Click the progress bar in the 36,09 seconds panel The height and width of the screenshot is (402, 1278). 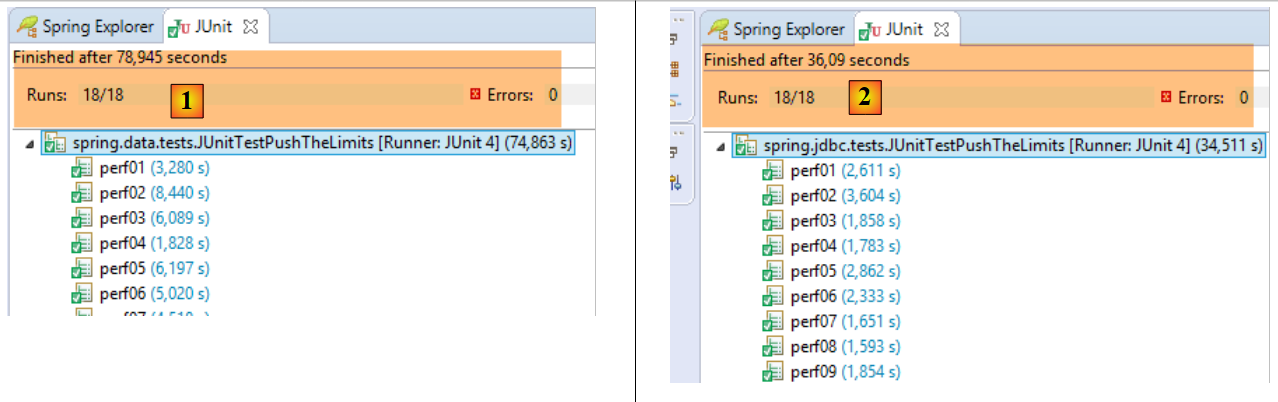[1000, 97]
